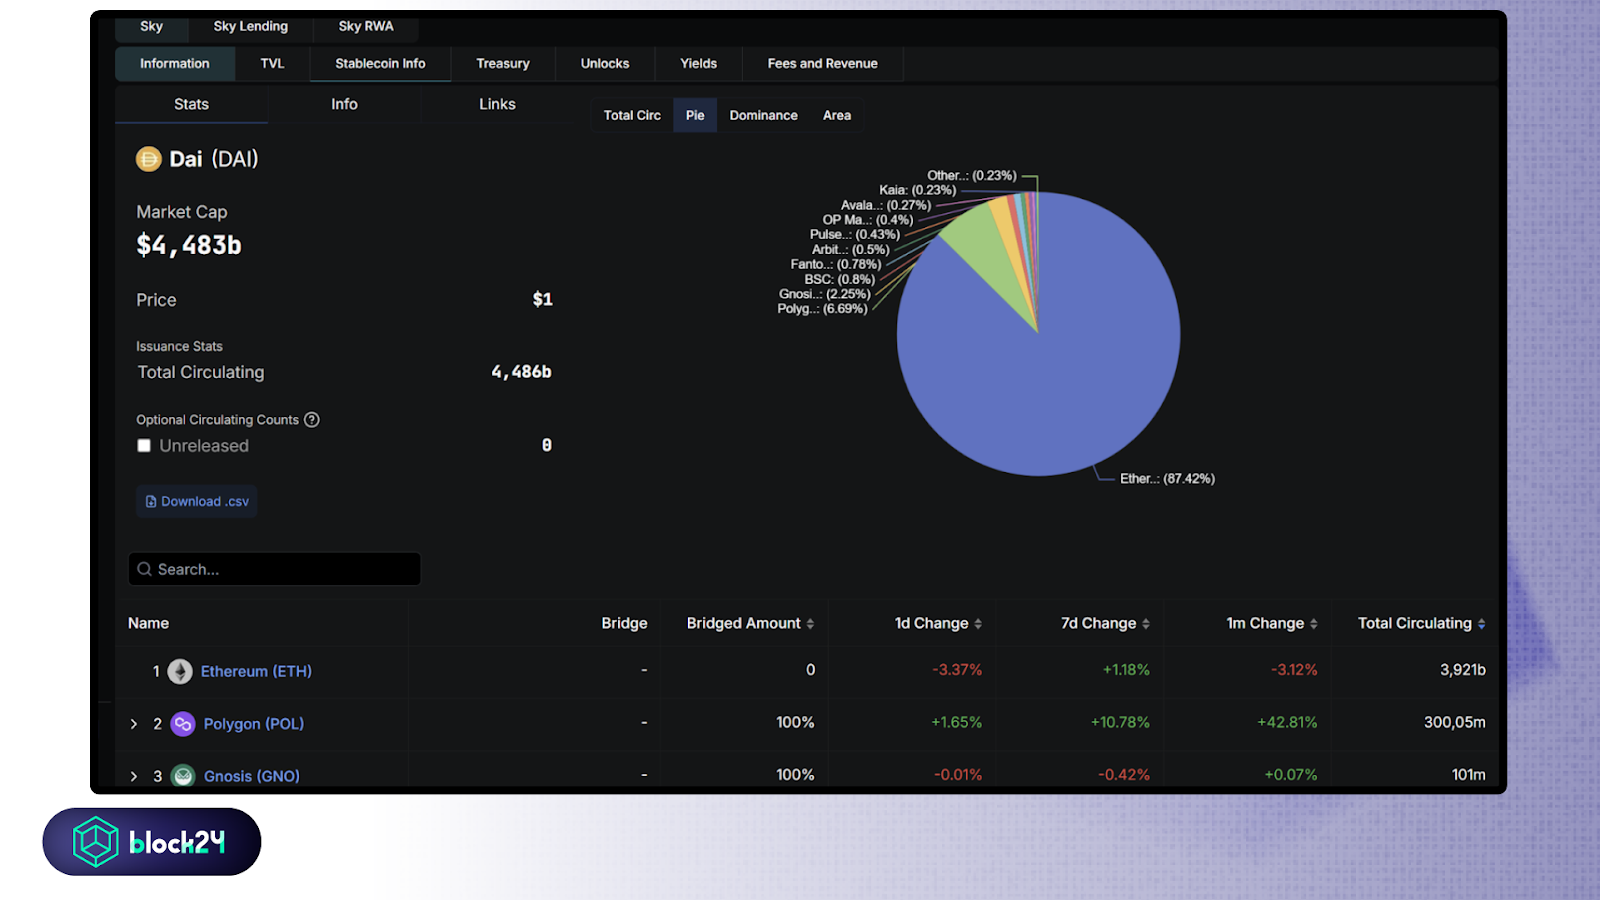This screenshot has width=1600, height=900.
Task: Click the Fanto..: (0.78%) pie label
Action: click(x=836, y=264)
